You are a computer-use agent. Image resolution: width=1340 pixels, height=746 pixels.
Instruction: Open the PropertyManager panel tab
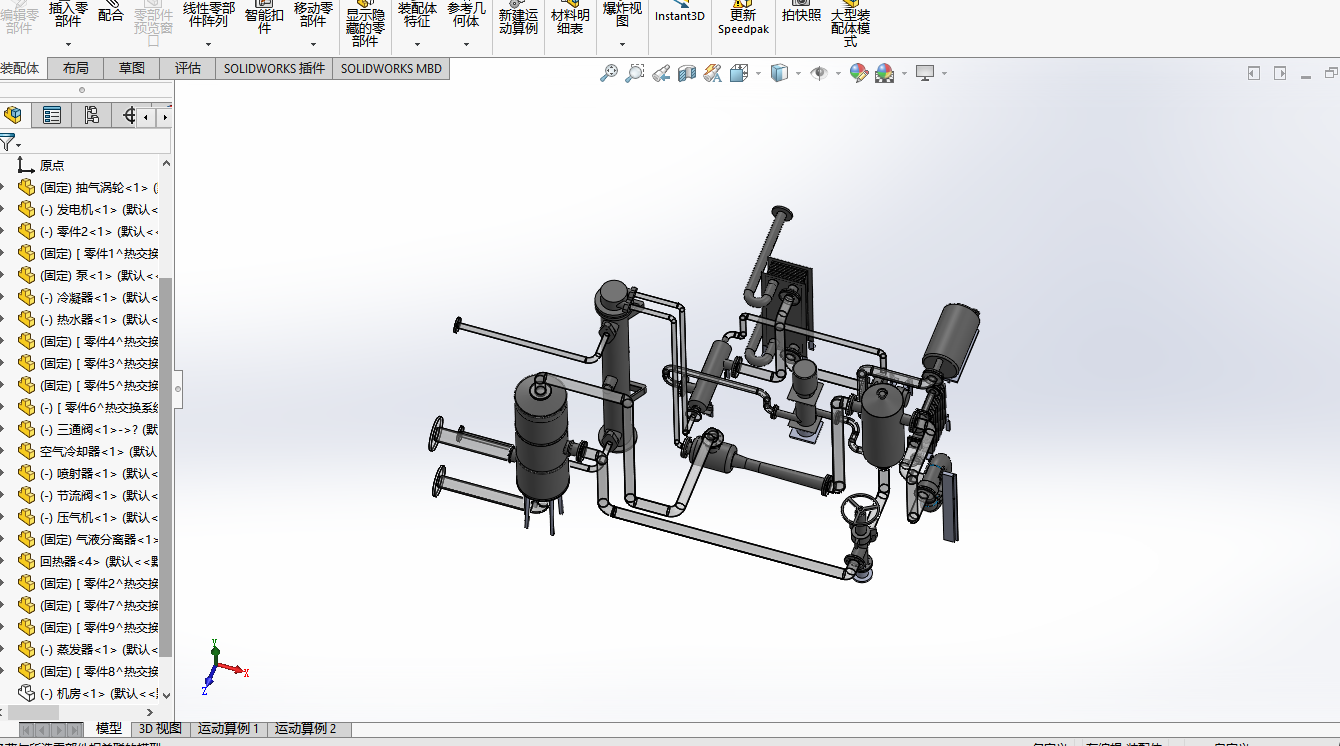pyautogui.click(x=52, y=116)
